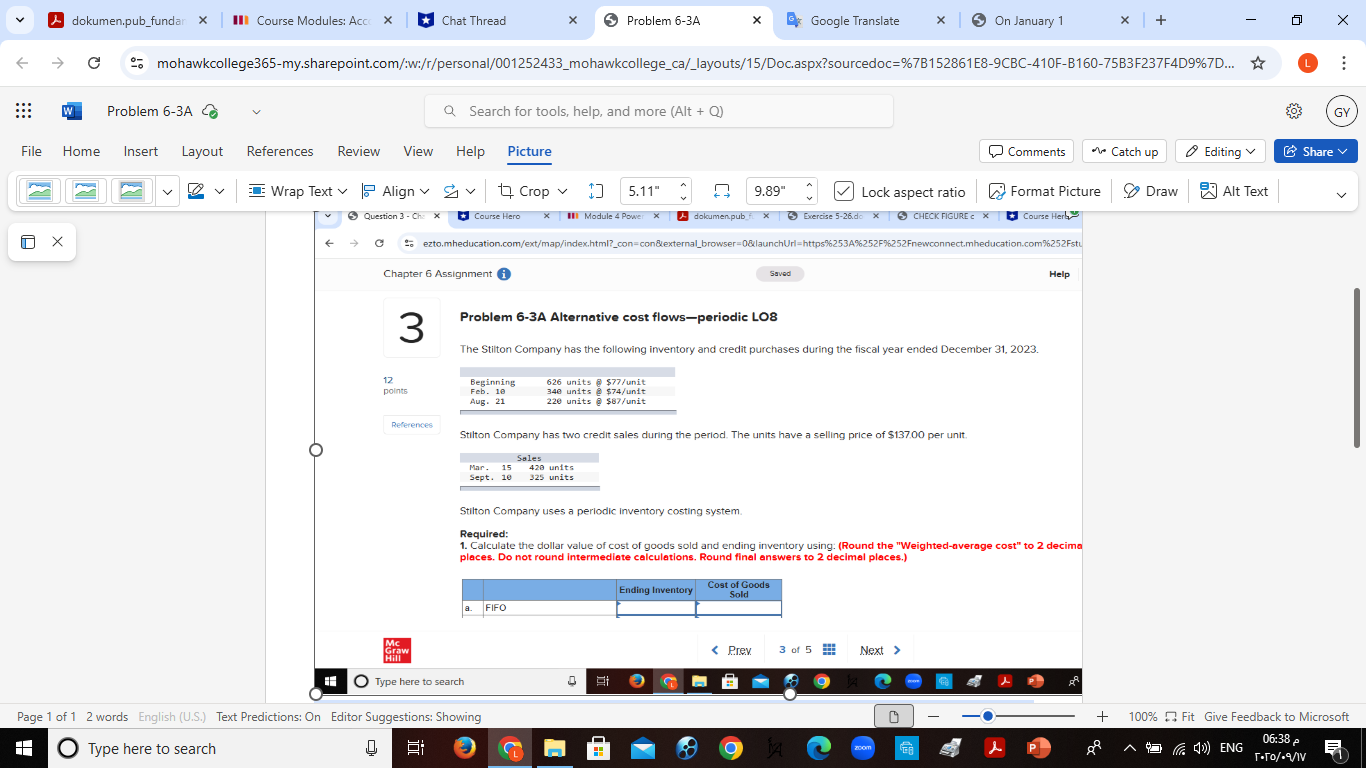Click the picture height value field

point(655,190)
